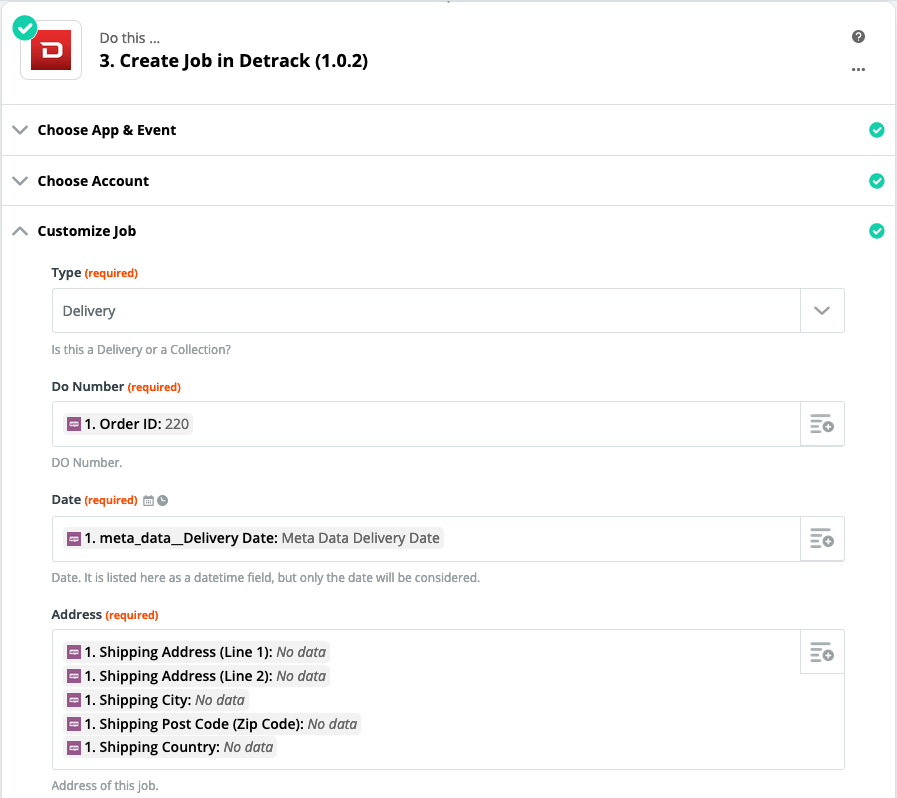Click Choose App & Event green checkmark

click(876, 130)
